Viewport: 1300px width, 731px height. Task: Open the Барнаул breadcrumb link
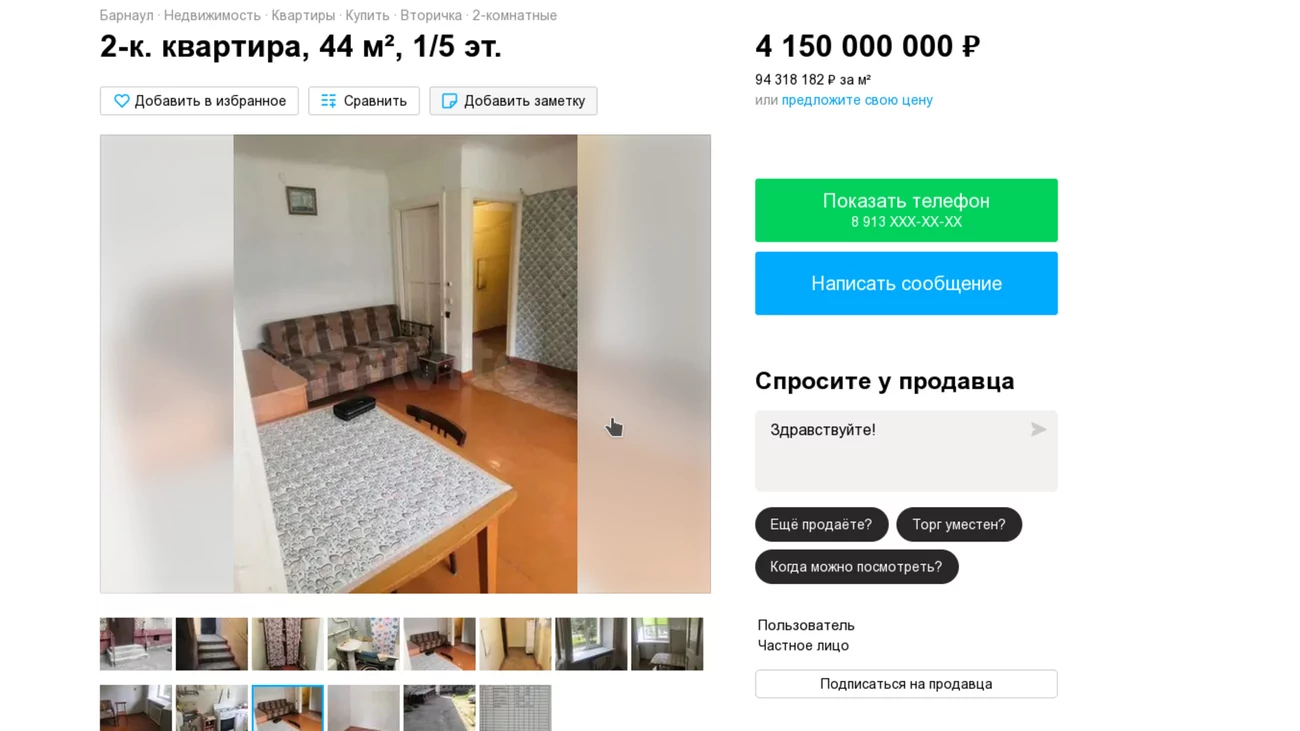click(127, 16)
